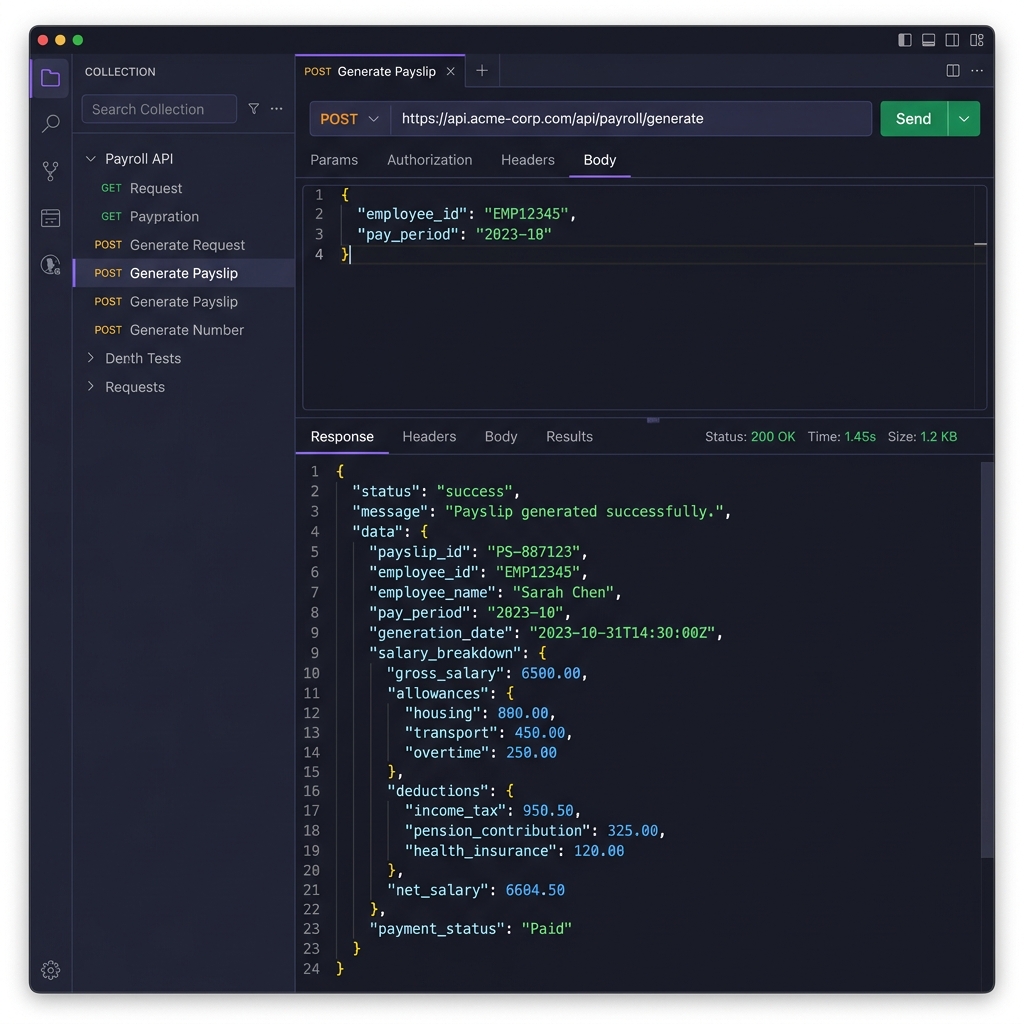This screenshot has width=1024, height=1024.
Task: Click the collection filter funnel icon
Action: tap(253, 108)
